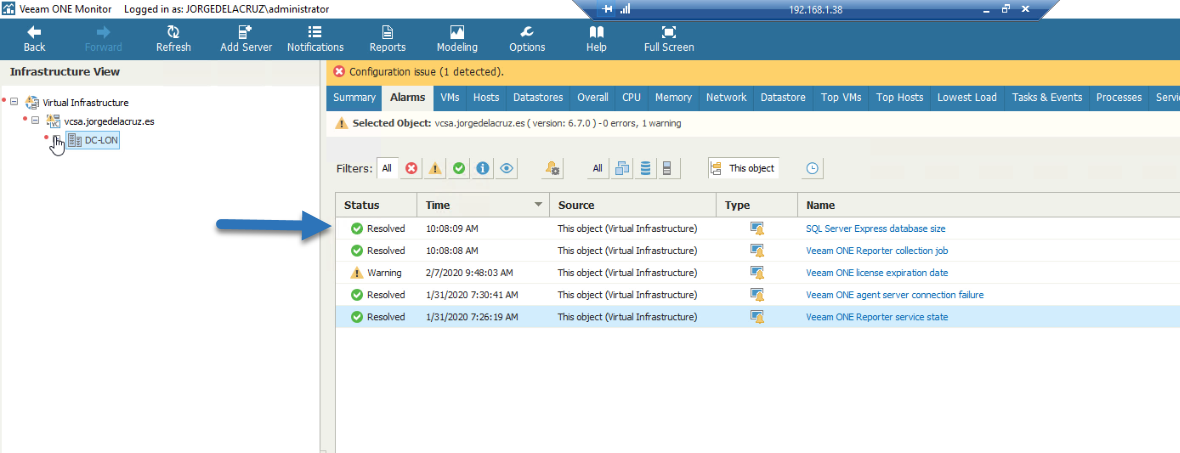Open 'Veeam ONE agent server connection failure' alarm

point(895,294)
